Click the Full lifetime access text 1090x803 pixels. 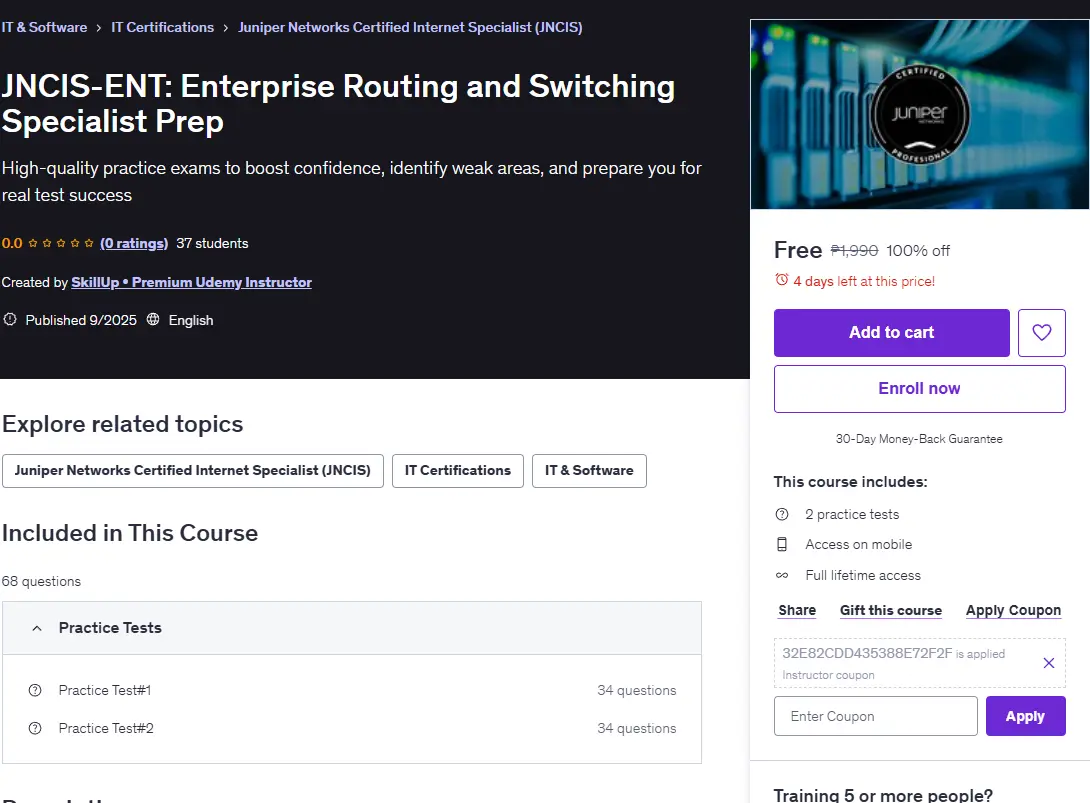863,576
